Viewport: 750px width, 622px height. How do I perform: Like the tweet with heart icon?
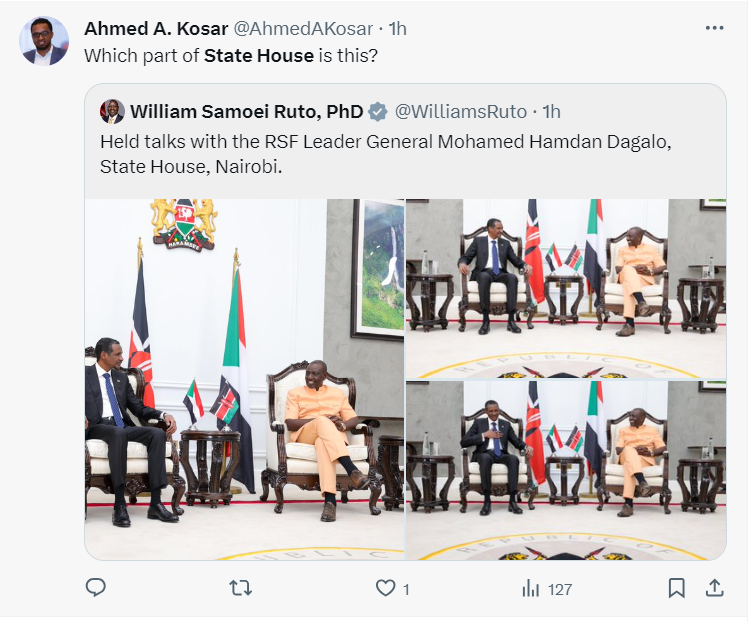(x=386, y=589)
